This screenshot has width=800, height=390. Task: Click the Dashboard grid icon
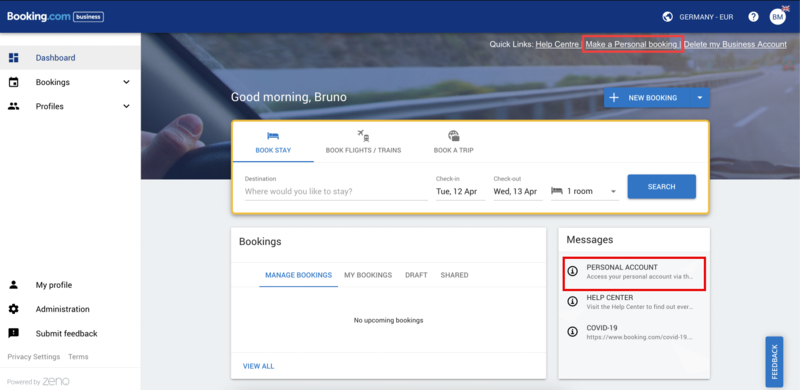(14, 58)
